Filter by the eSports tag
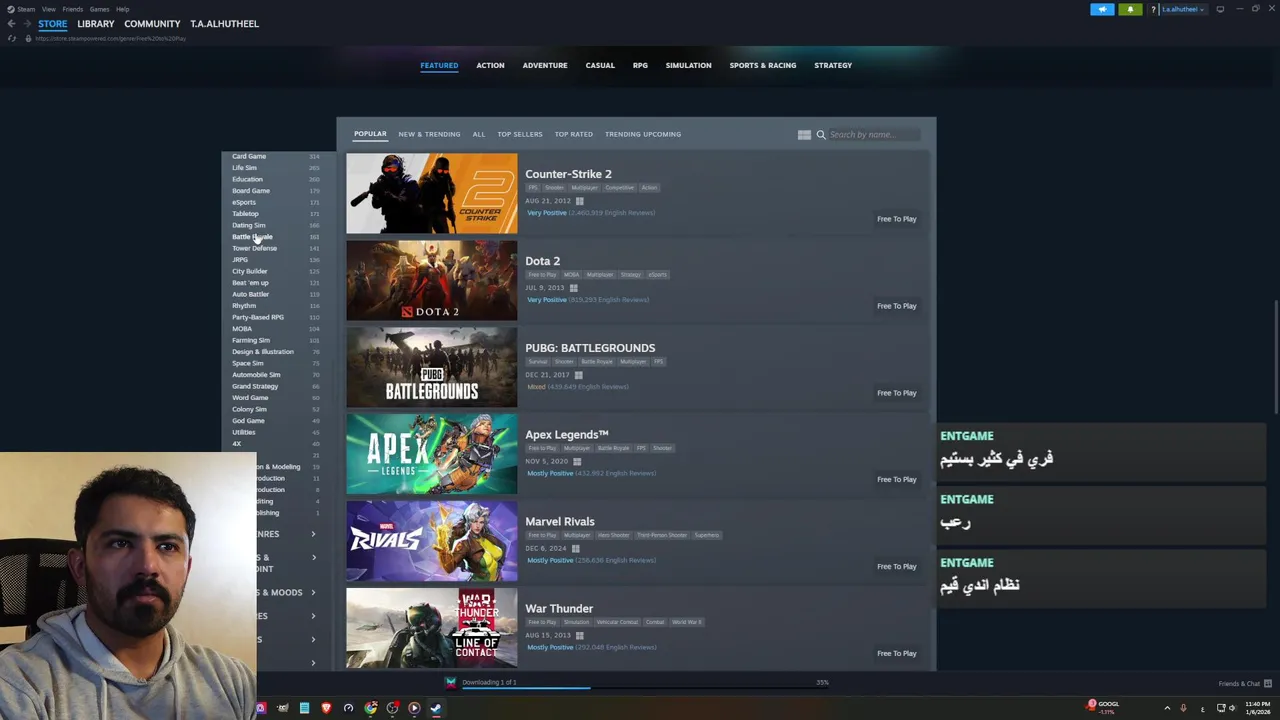Screen dimensions: 1280x720 click(x=244, y=202)
